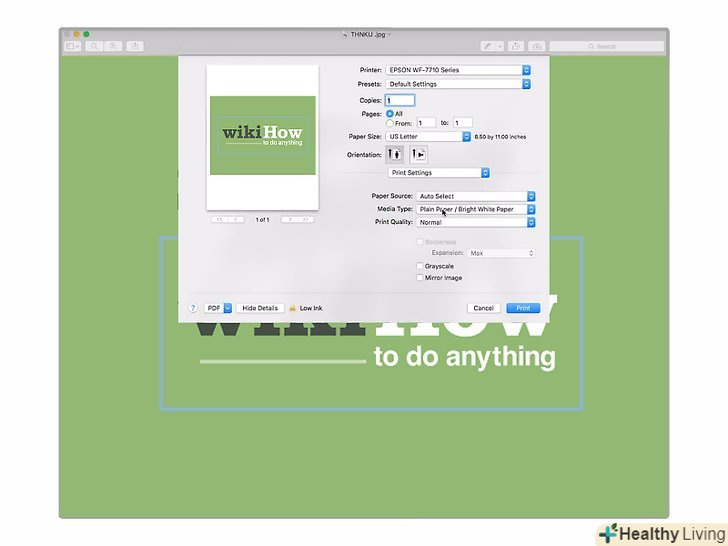Open the arrow menu beside Markup pen
728x546 pixels.
500,46
